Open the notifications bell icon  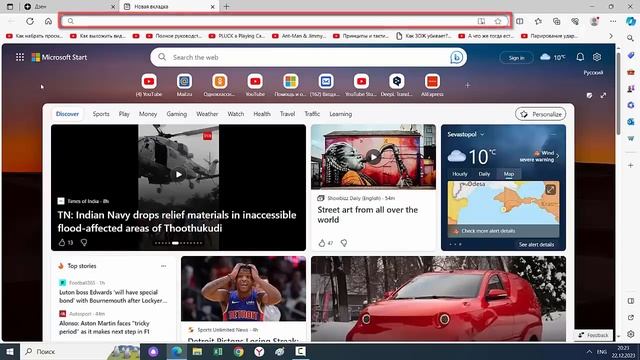(580, 57)
